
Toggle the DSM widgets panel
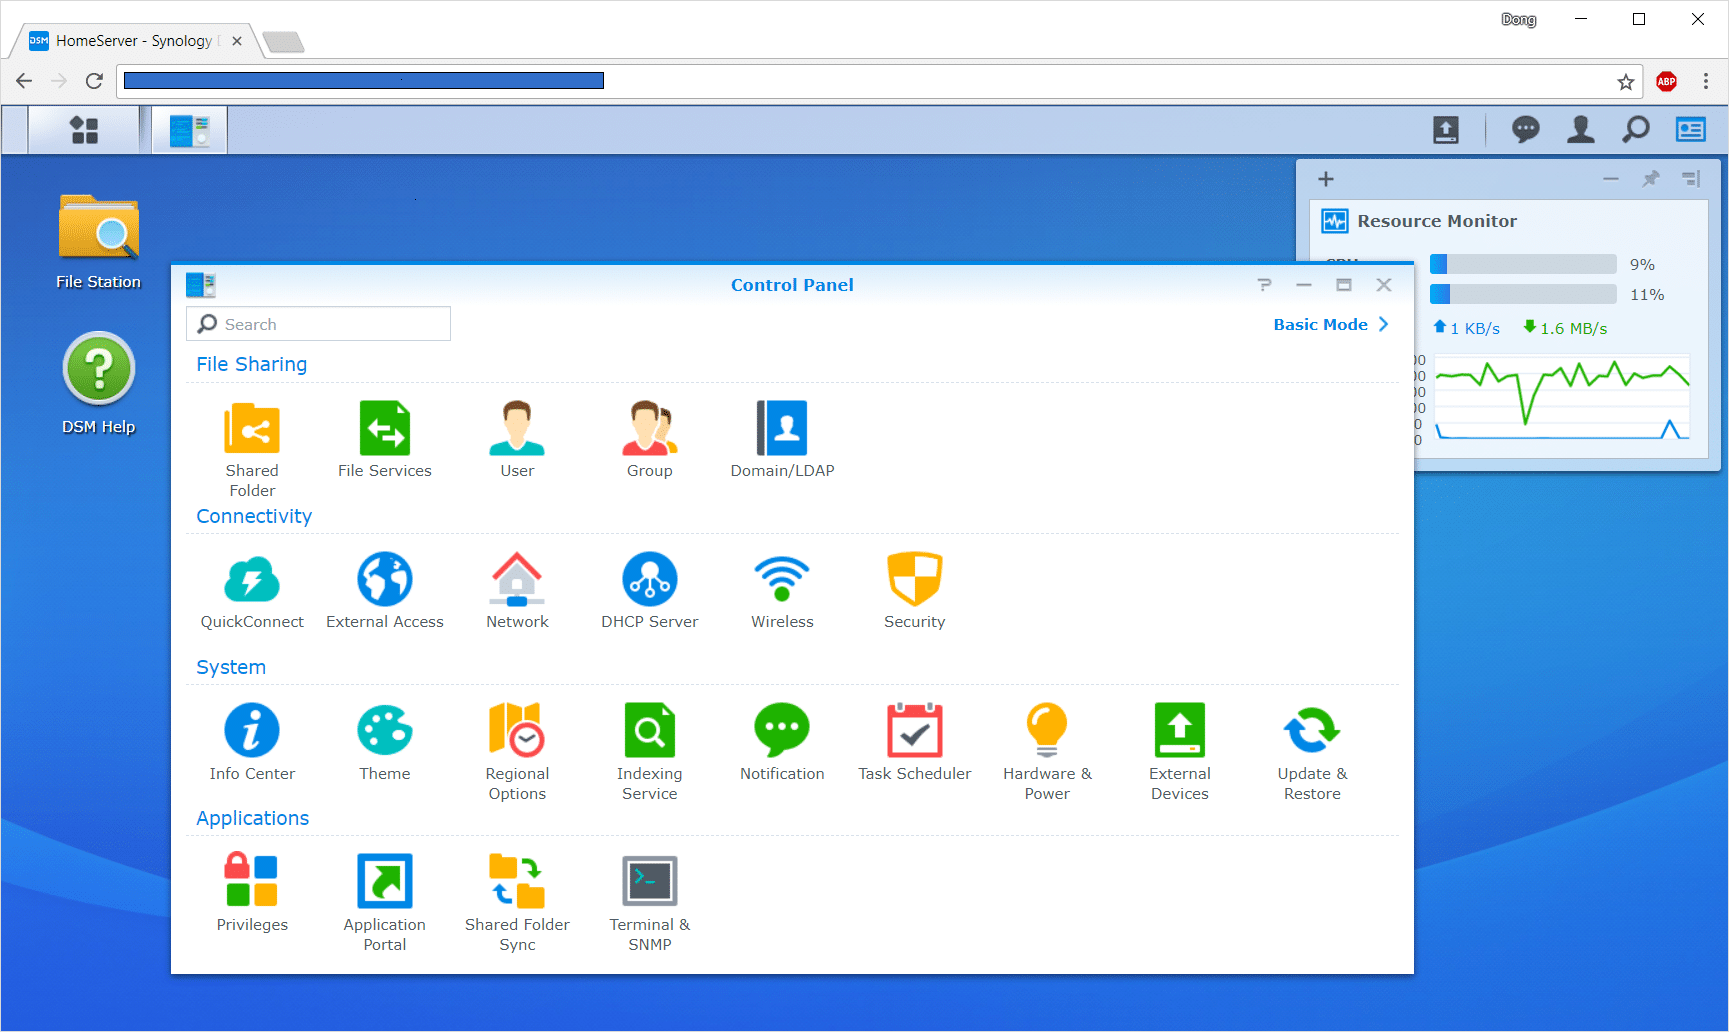coord(1691,130)
